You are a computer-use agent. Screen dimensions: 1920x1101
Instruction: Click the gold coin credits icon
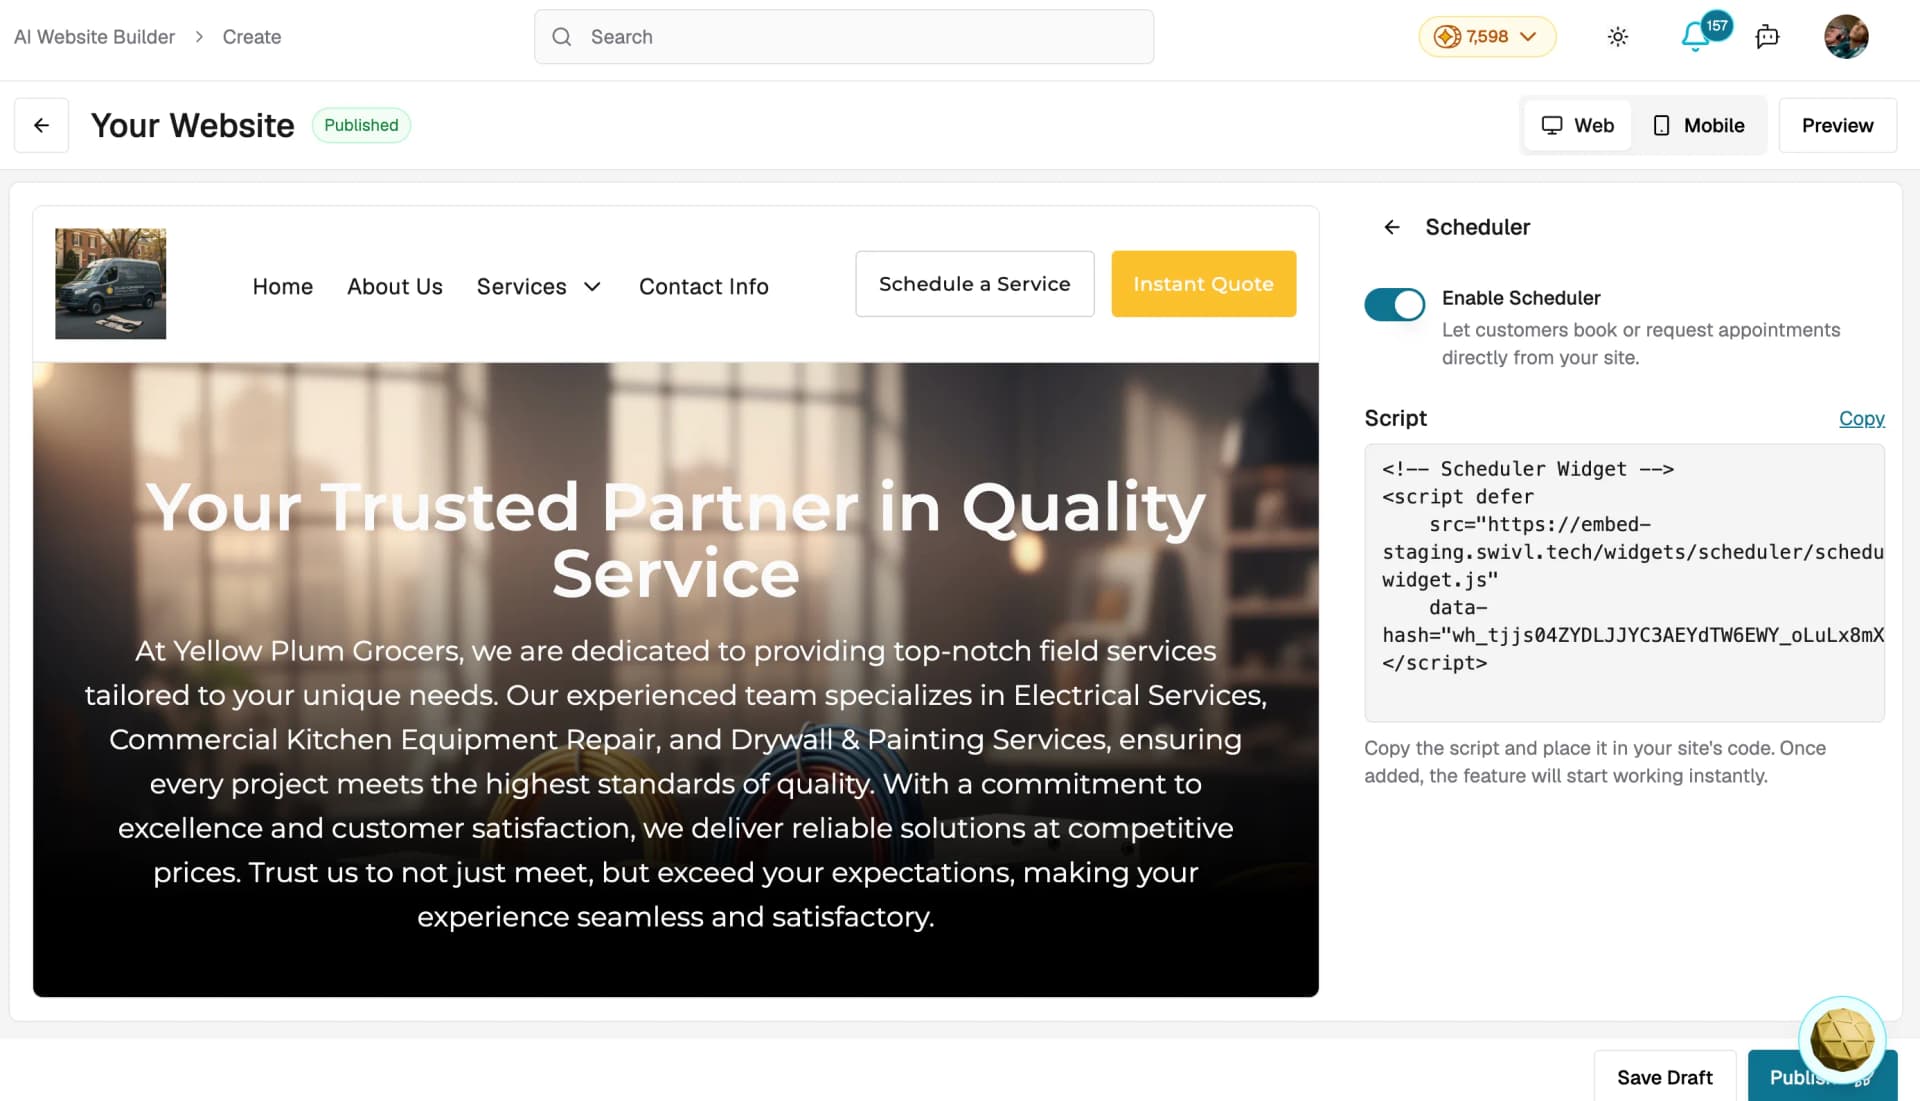1446,37
